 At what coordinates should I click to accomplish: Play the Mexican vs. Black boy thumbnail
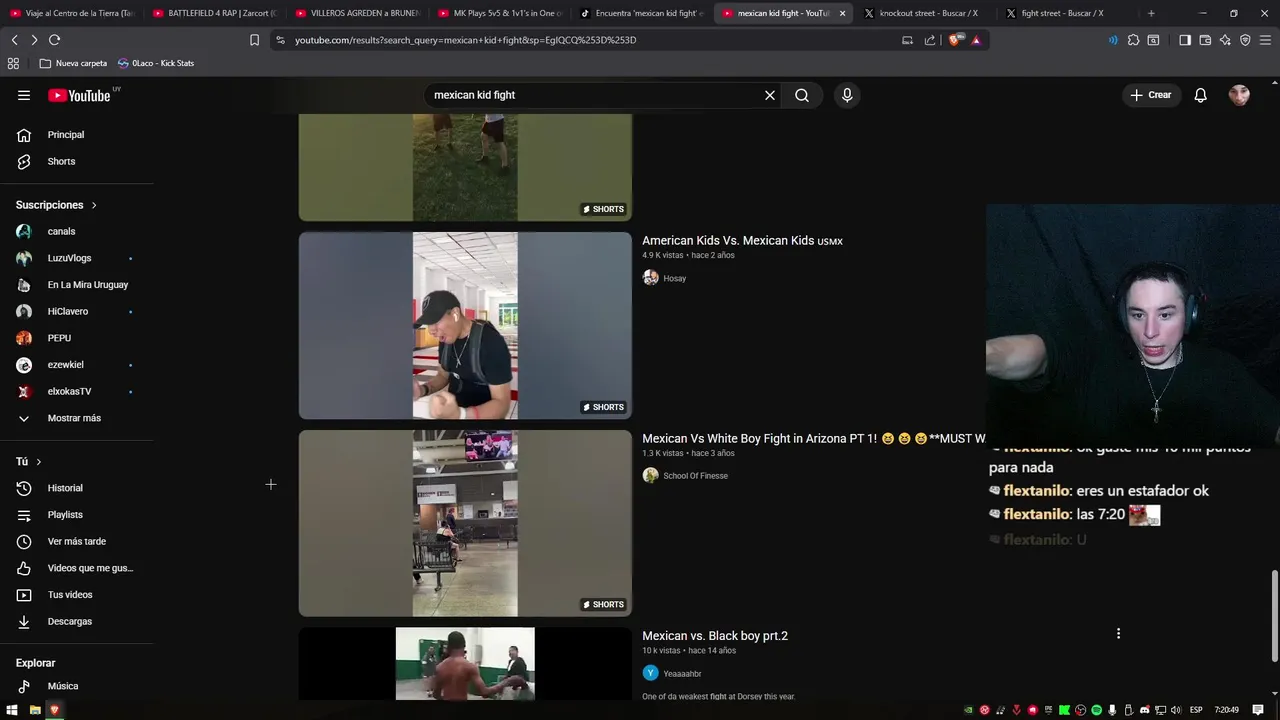click(x=465, y=664)
